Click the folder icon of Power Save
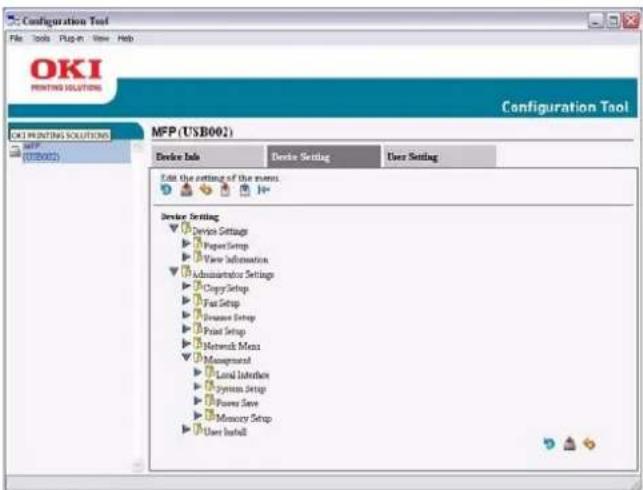This screenshot has width=643, height=490. [210, 401]
